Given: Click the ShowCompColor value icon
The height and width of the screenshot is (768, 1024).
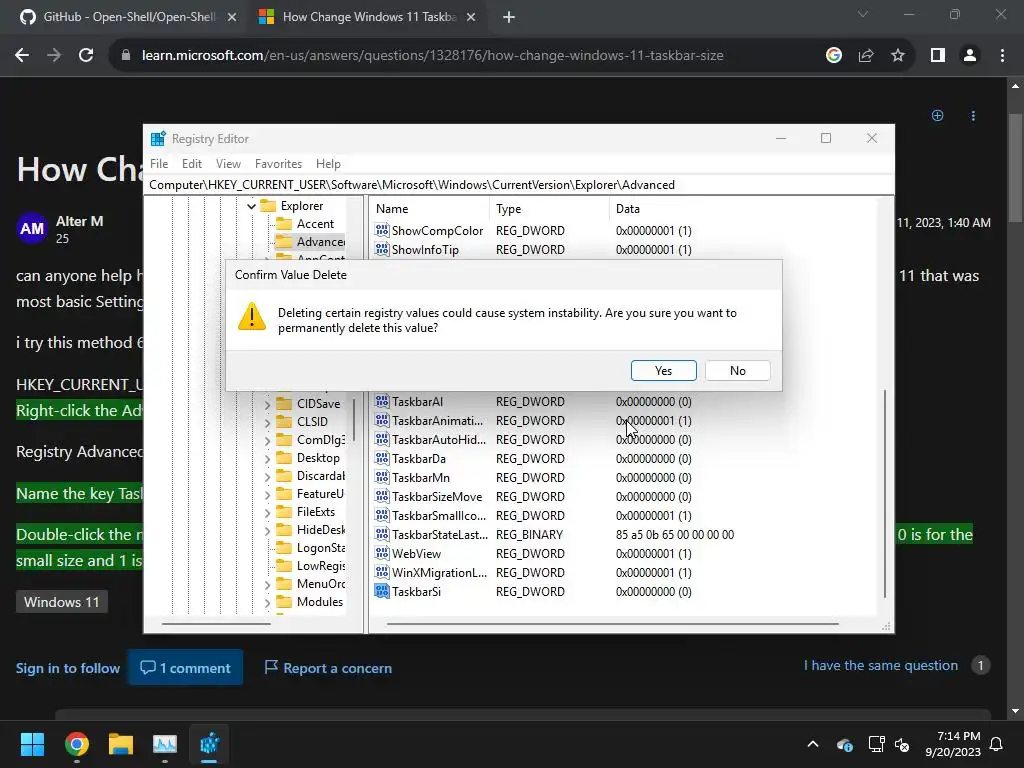Looking at the screenshot, I should [x=382, y=231].
